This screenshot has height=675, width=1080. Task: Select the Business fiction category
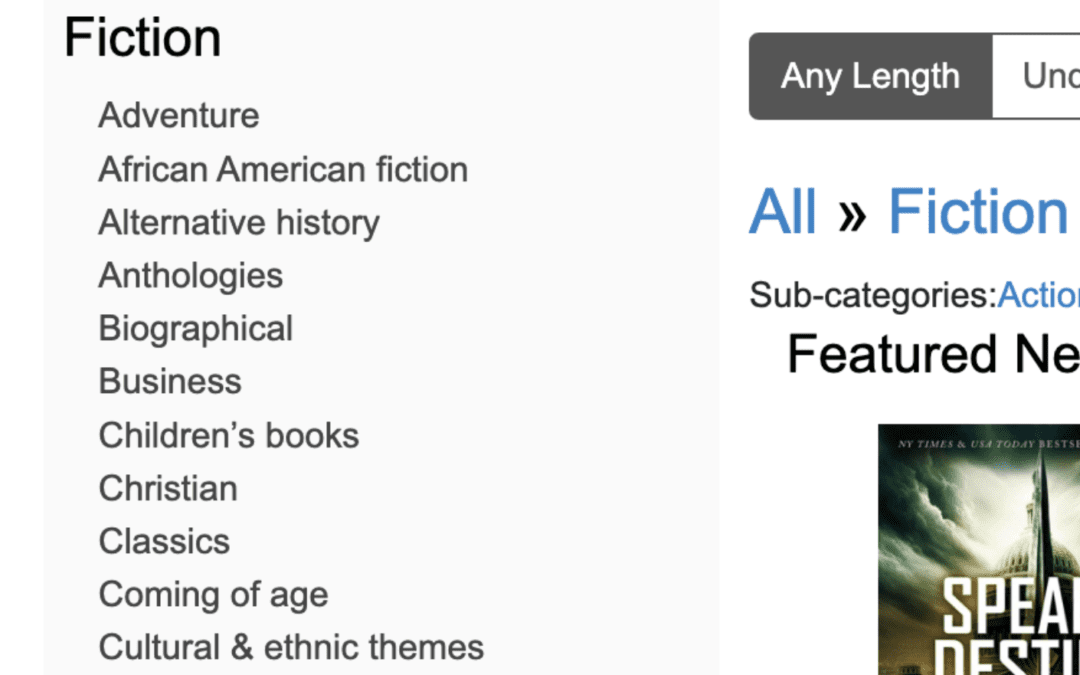tap(169, 381)
